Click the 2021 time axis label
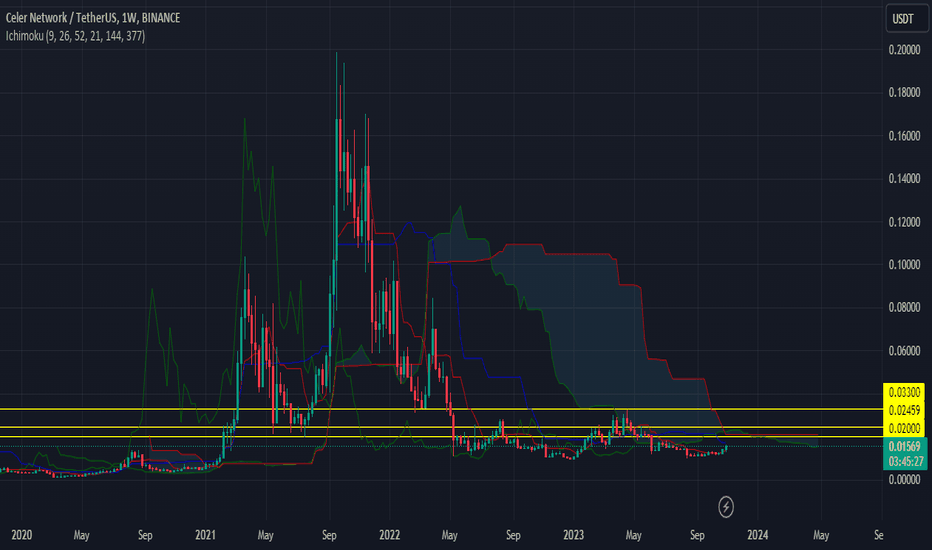 (205, 535)
